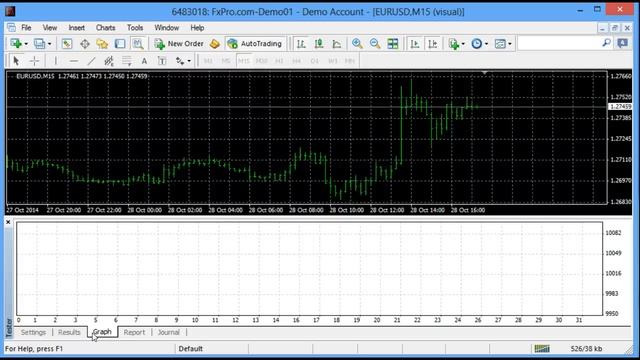Click the New Order button
640x360 pixels.
(x=179, y=44)
